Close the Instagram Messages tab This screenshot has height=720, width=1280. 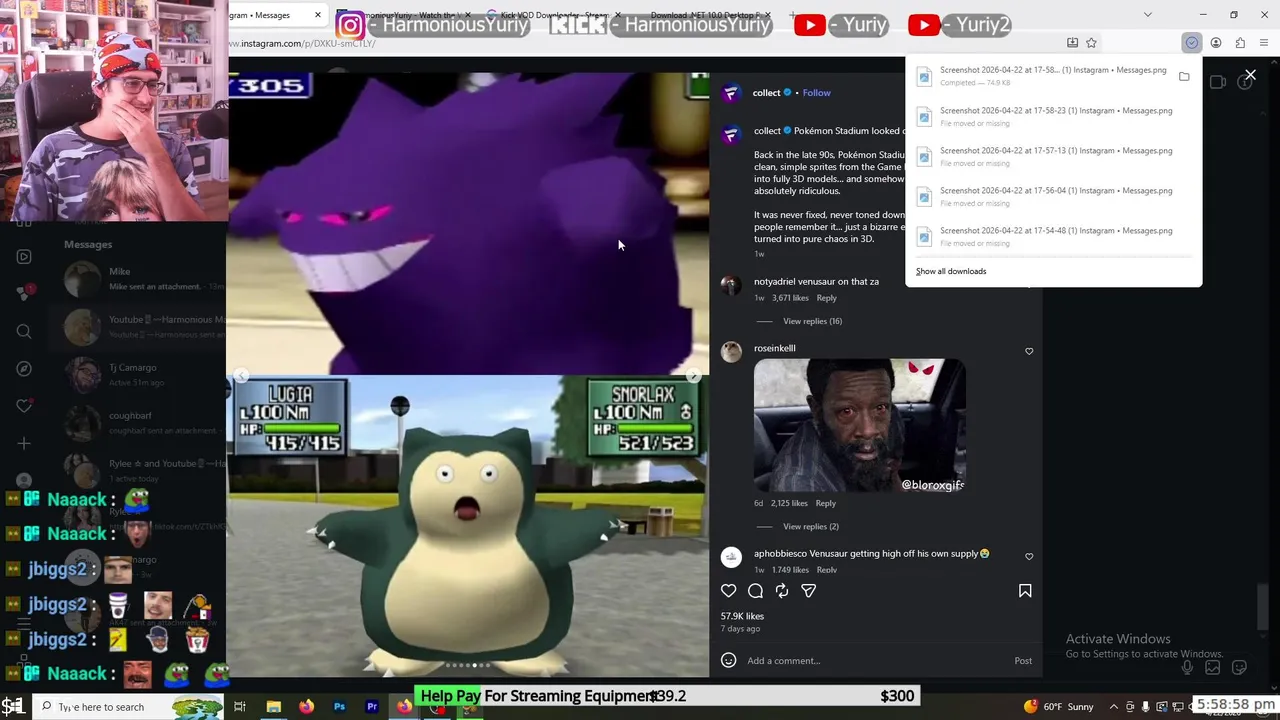[318, 15]
